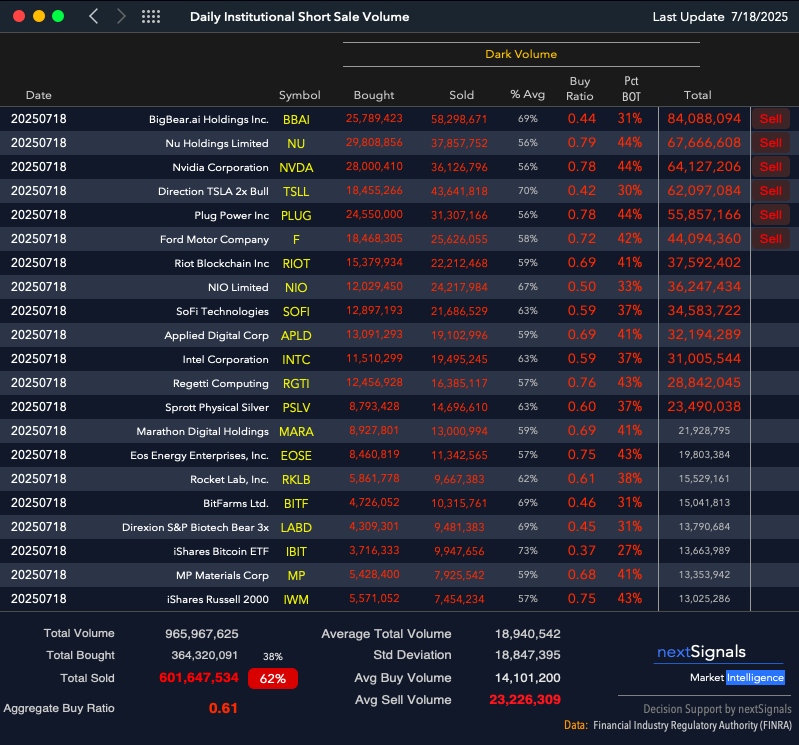Click the highlighted Intelligence word
Image resolution: width=799 pixels, height=745 pixels.
[755, 677]
